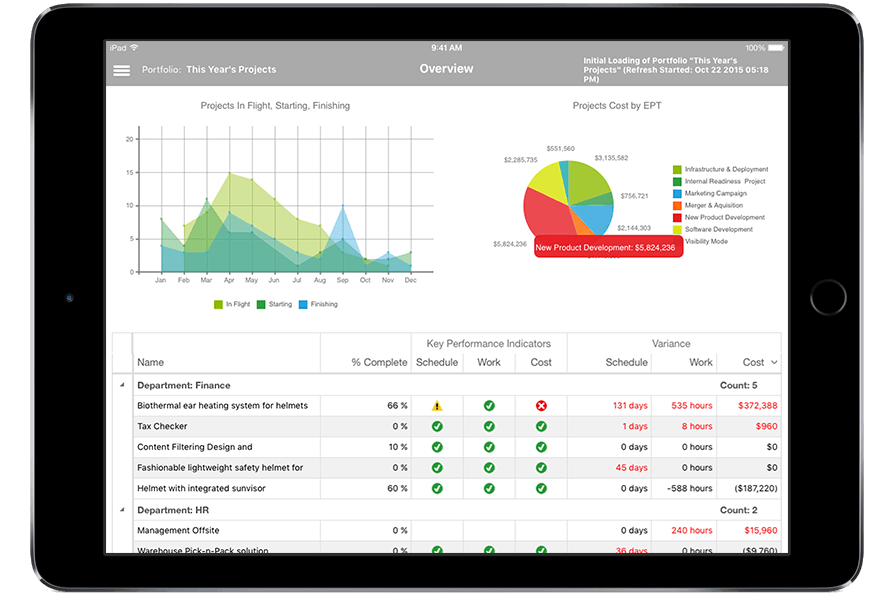Click Helmet with integrated sunvisor cost checkmark

541,488
